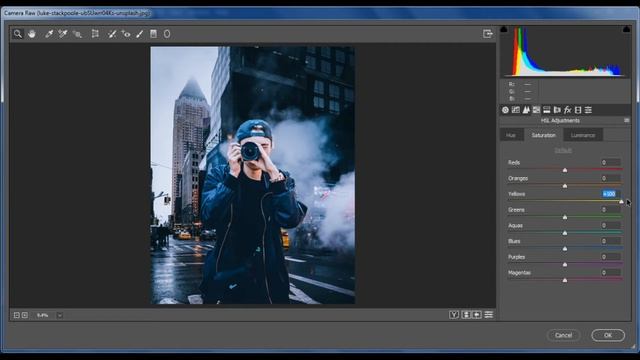
Task: Select the Targeted Adjustment tool
Action: (78, 34)
